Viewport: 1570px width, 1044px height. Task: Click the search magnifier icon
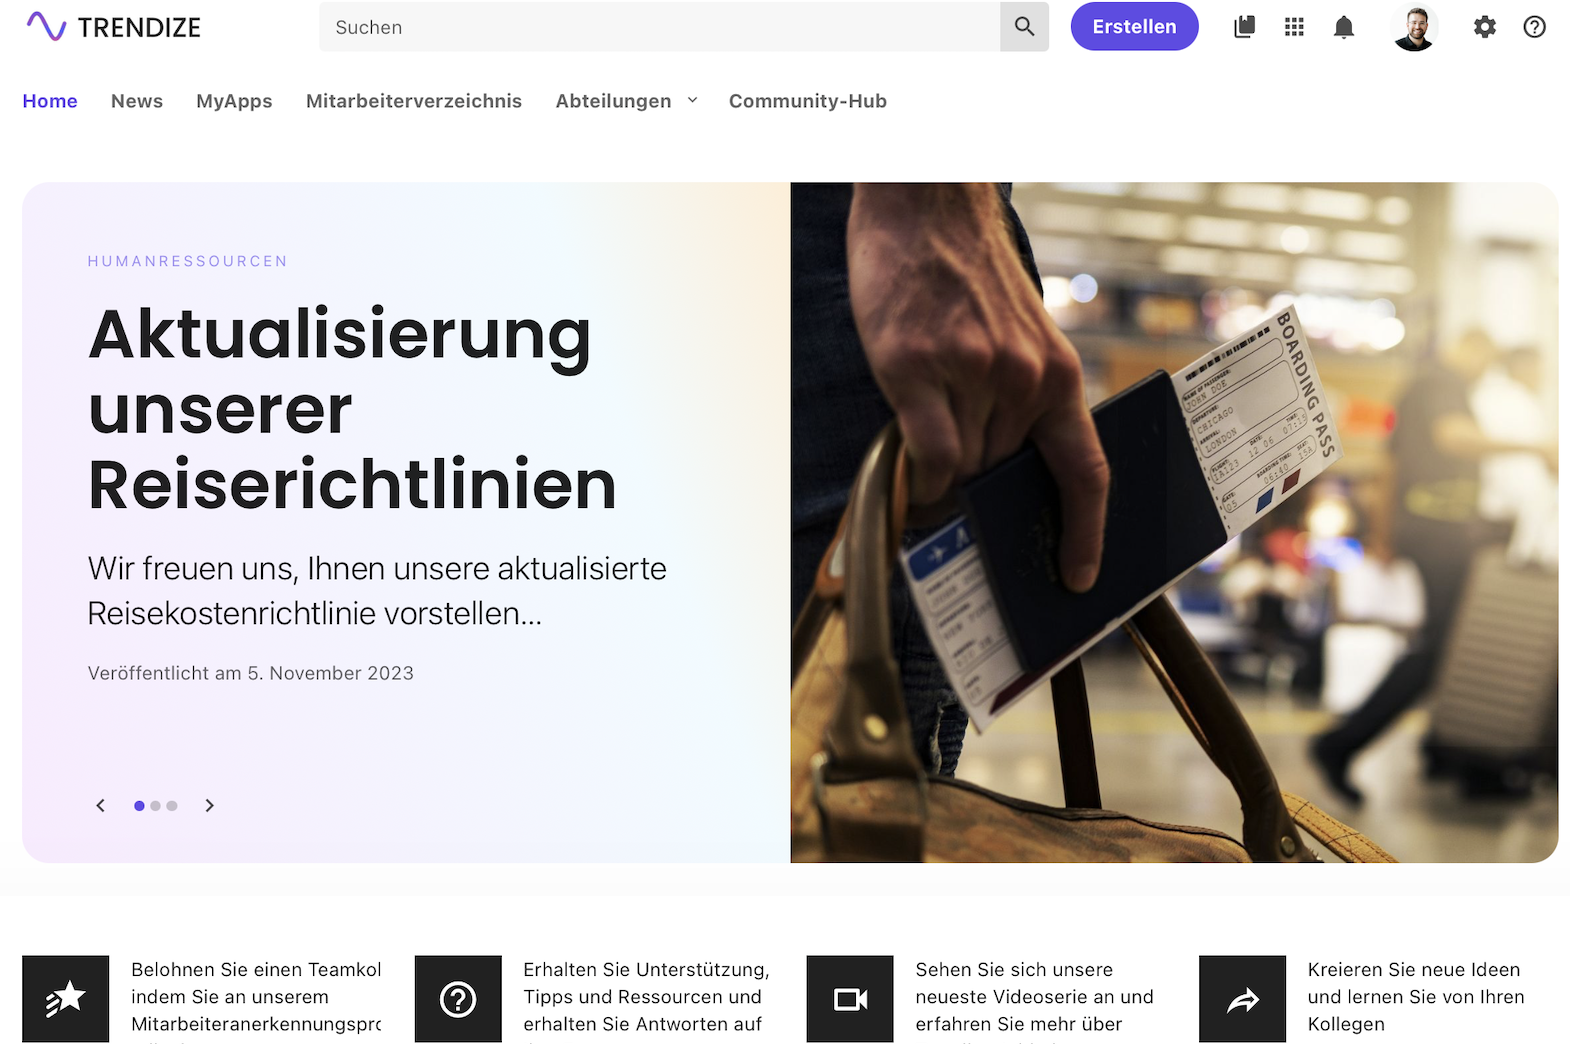pyautogui.click(x=1024, y=27)
